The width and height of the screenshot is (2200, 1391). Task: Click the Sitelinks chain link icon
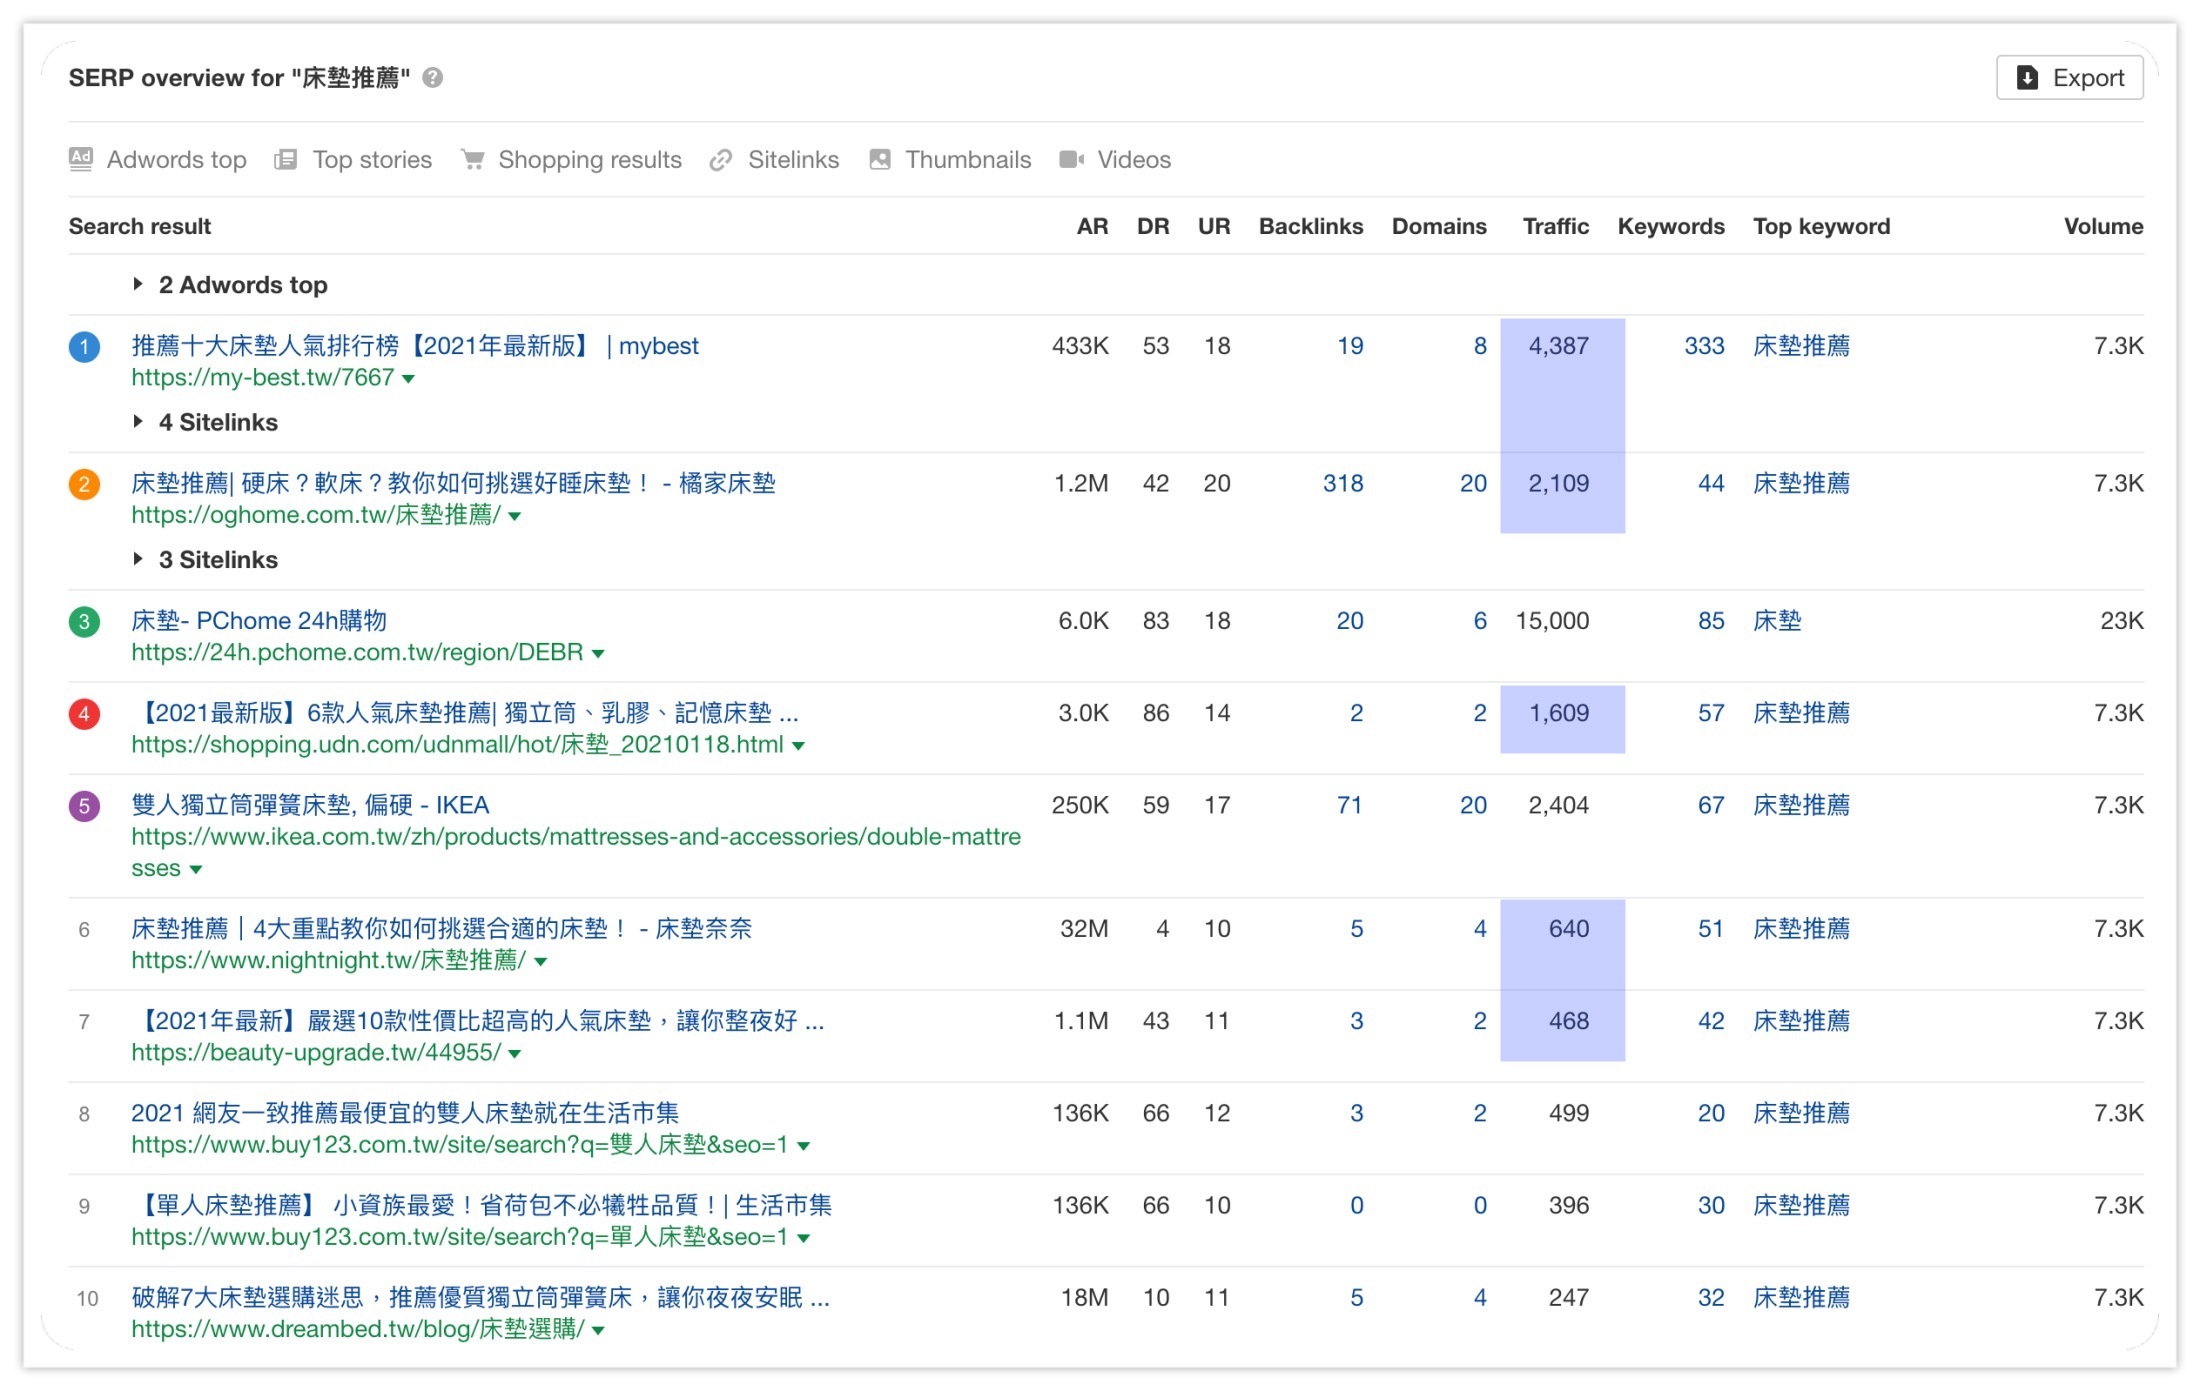(721, 160)
